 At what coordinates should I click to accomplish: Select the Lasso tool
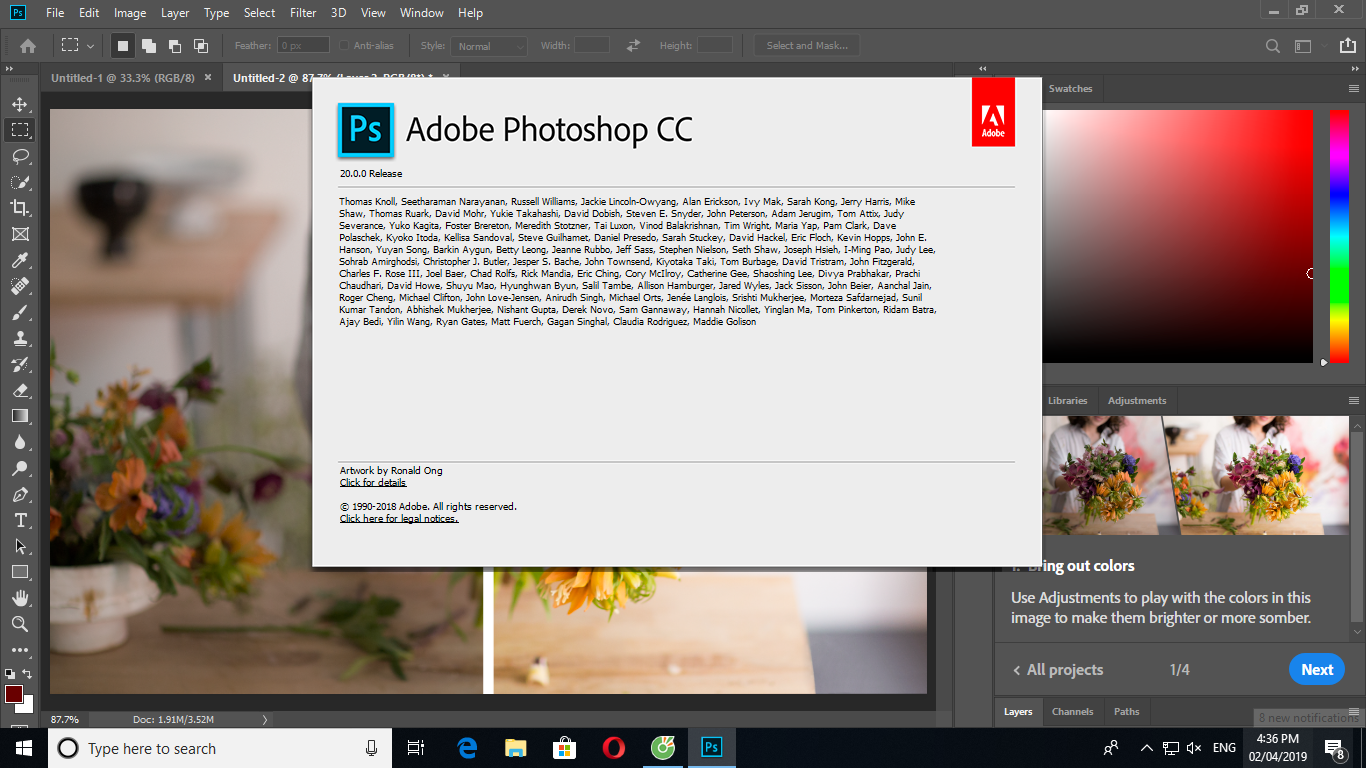[20, 156]
